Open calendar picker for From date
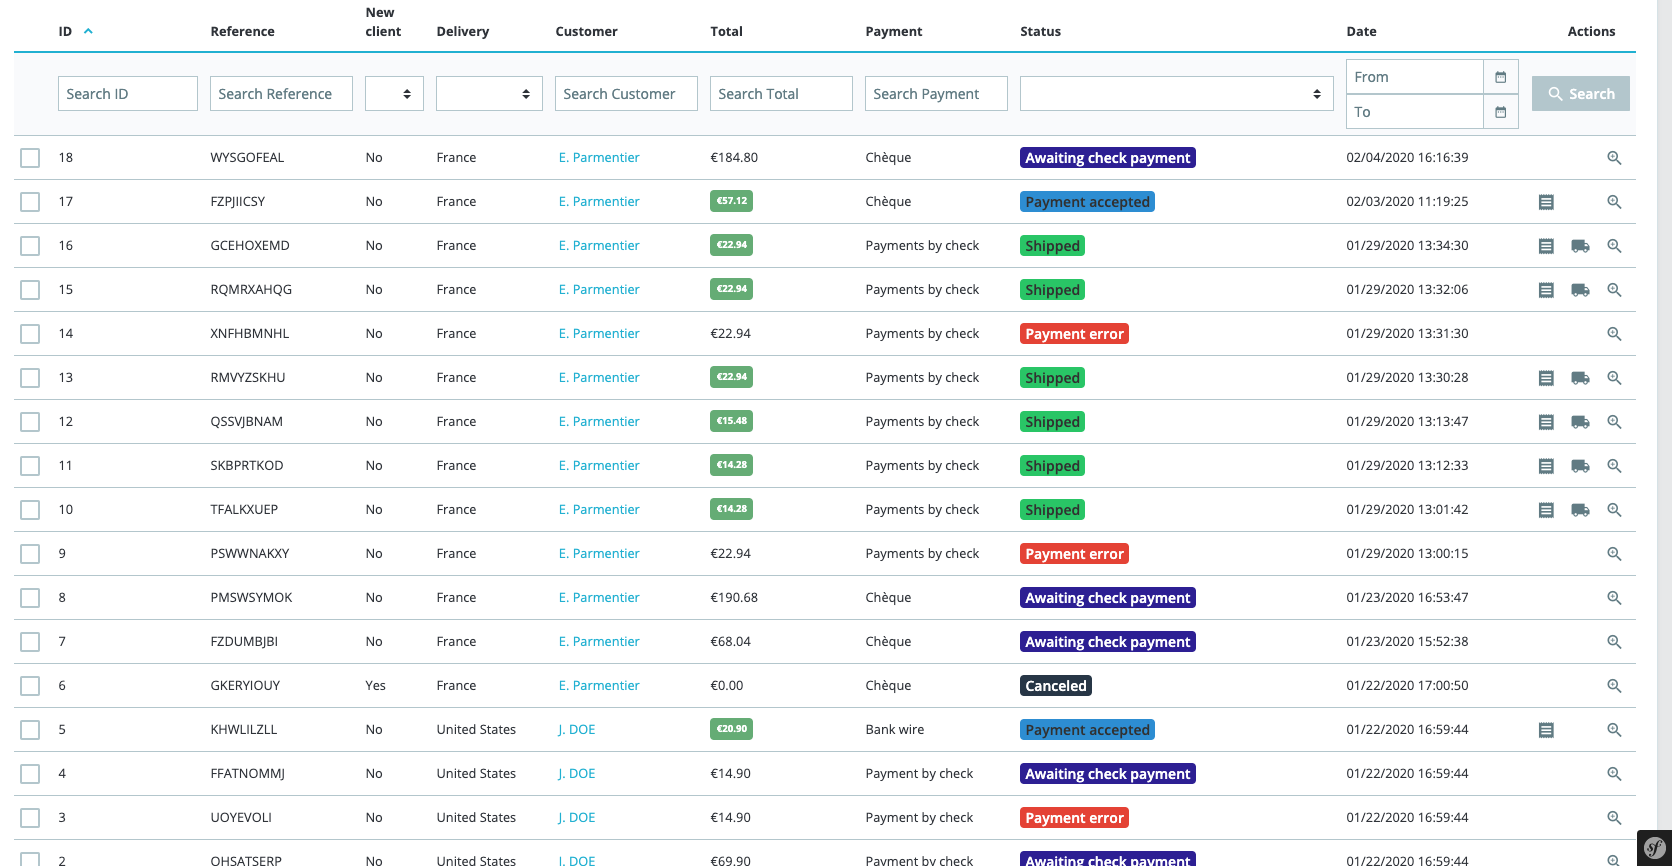 [1500, 77]
